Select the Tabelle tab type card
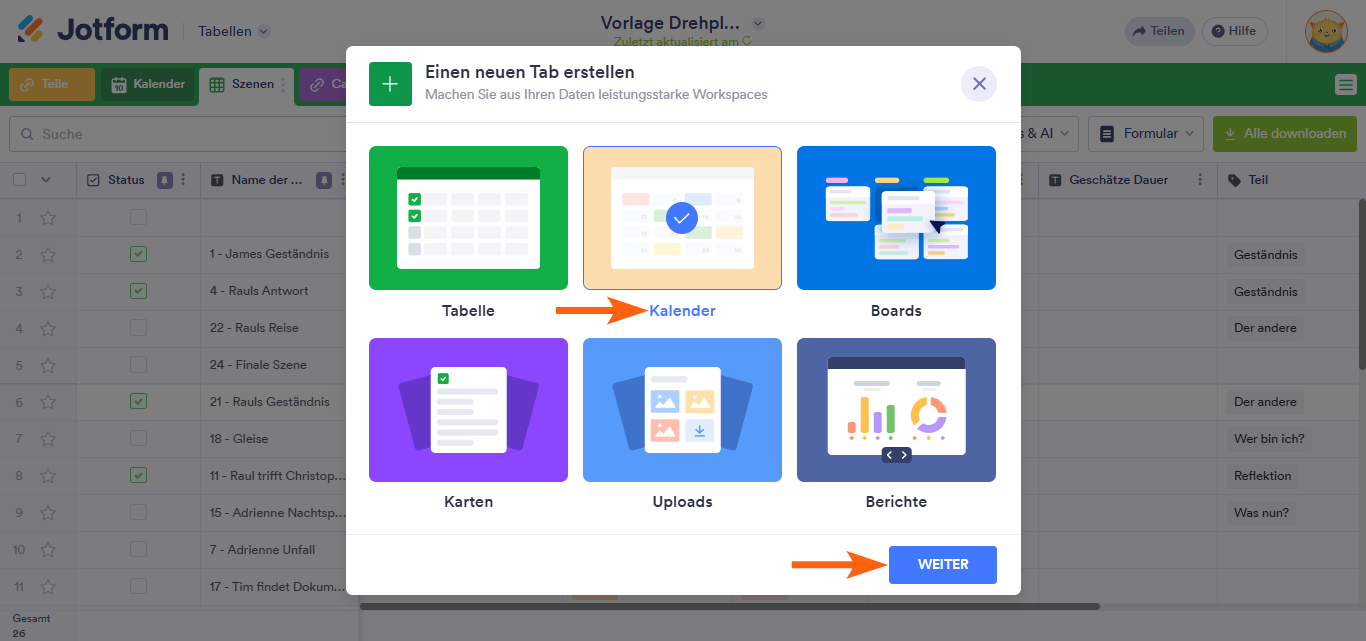The width and height of the screenshot is (1366, 641). pos(468,218)
